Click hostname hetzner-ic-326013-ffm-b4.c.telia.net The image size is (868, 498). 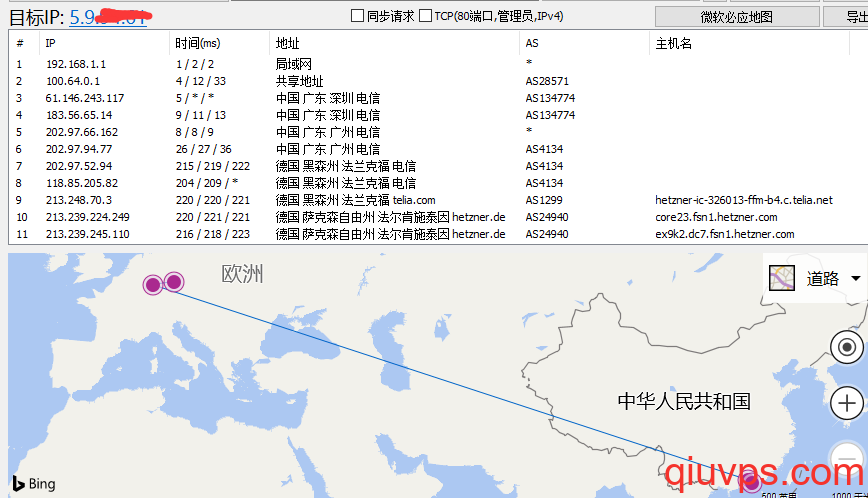pos(744,200)
